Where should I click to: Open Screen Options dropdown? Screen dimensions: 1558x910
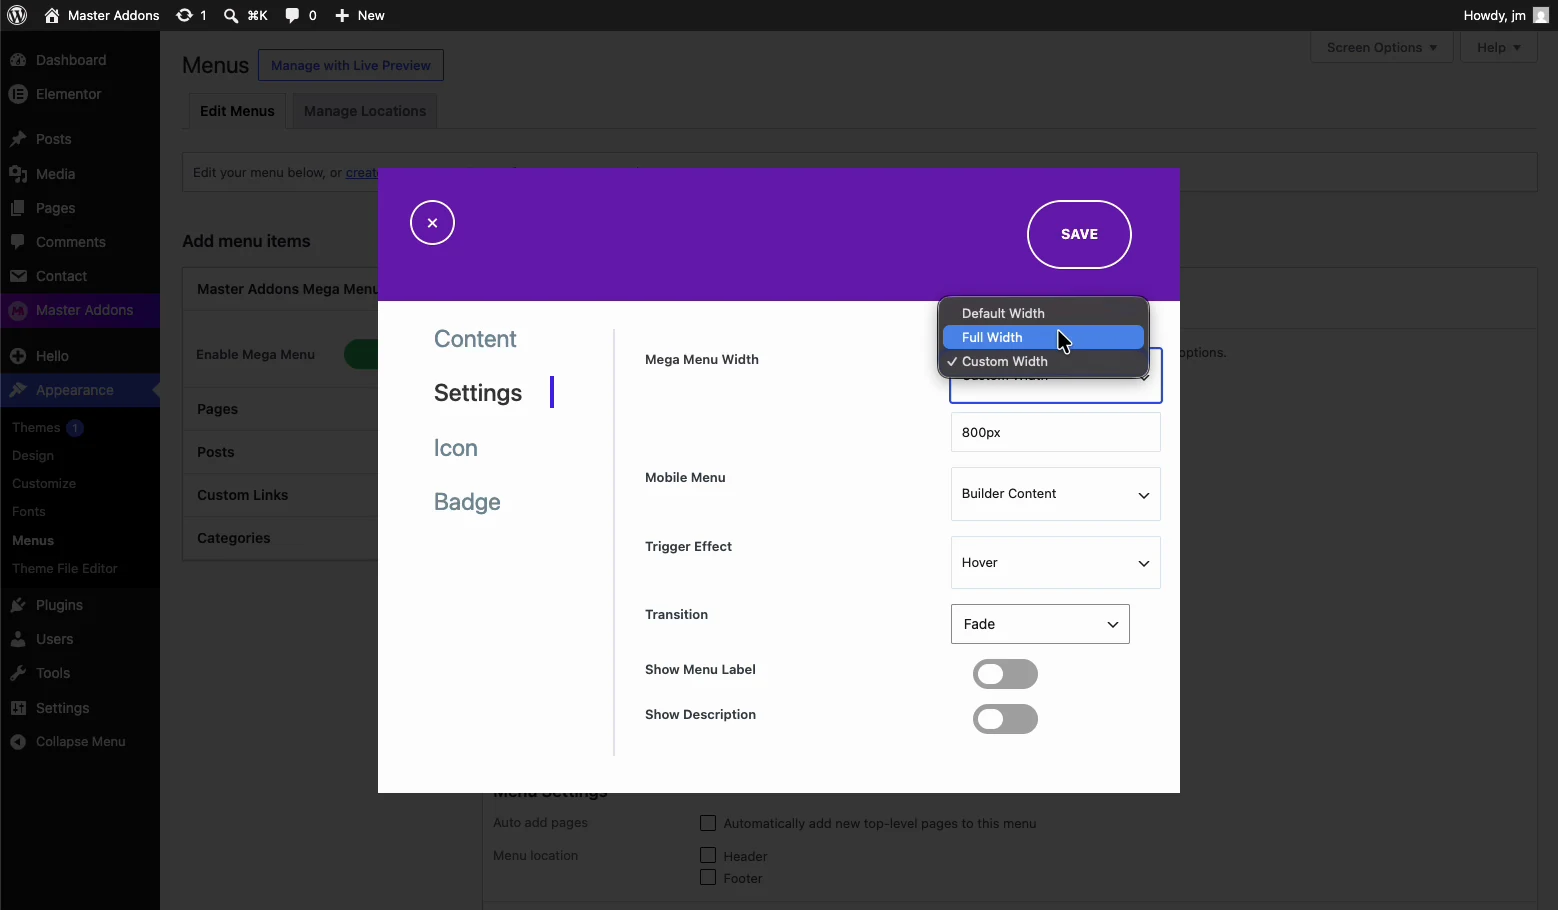point(1381,47)
